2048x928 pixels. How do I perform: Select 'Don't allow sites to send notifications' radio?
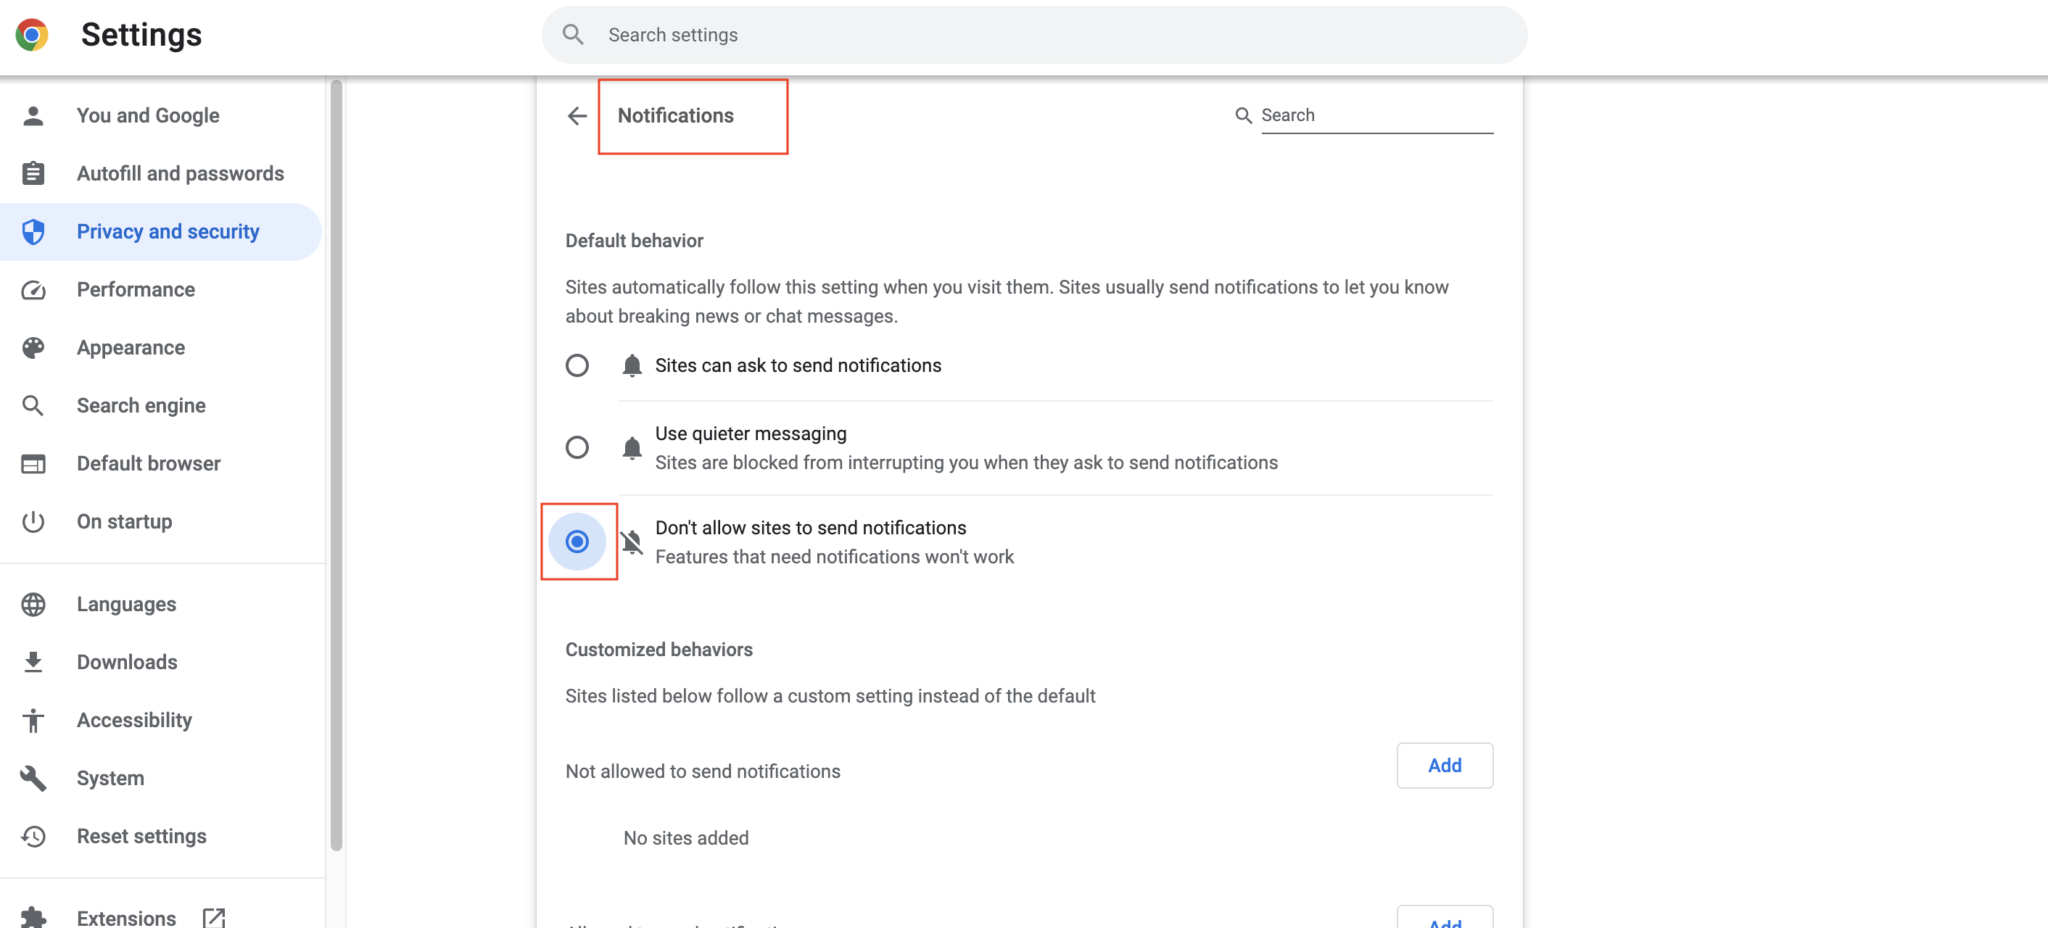pyautogui.click(x=577, y=542)
